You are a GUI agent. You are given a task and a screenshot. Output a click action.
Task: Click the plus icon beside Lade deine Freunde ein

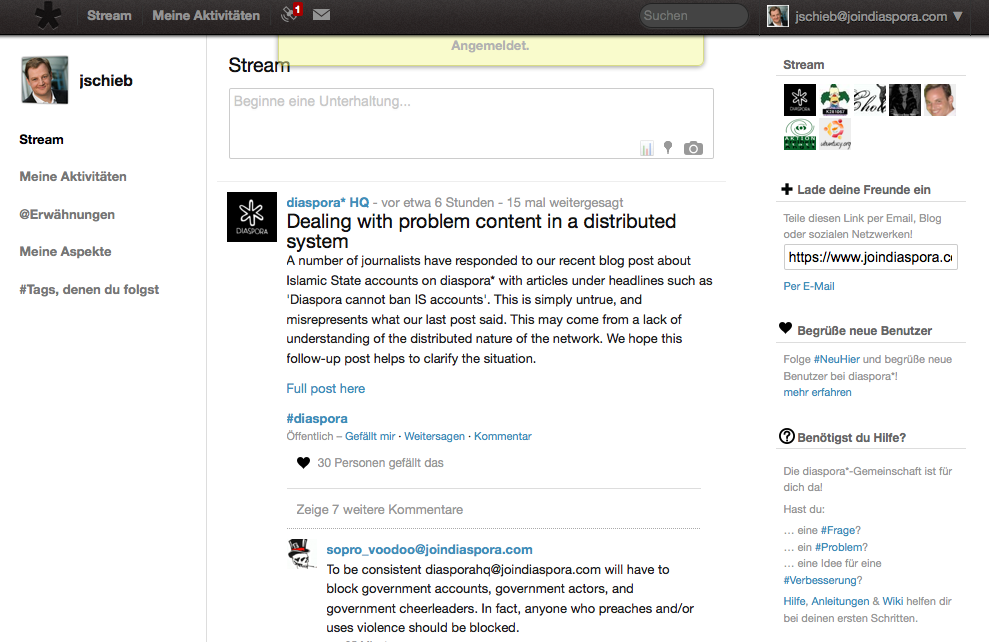pyautogui.click(x=787, y=189)
